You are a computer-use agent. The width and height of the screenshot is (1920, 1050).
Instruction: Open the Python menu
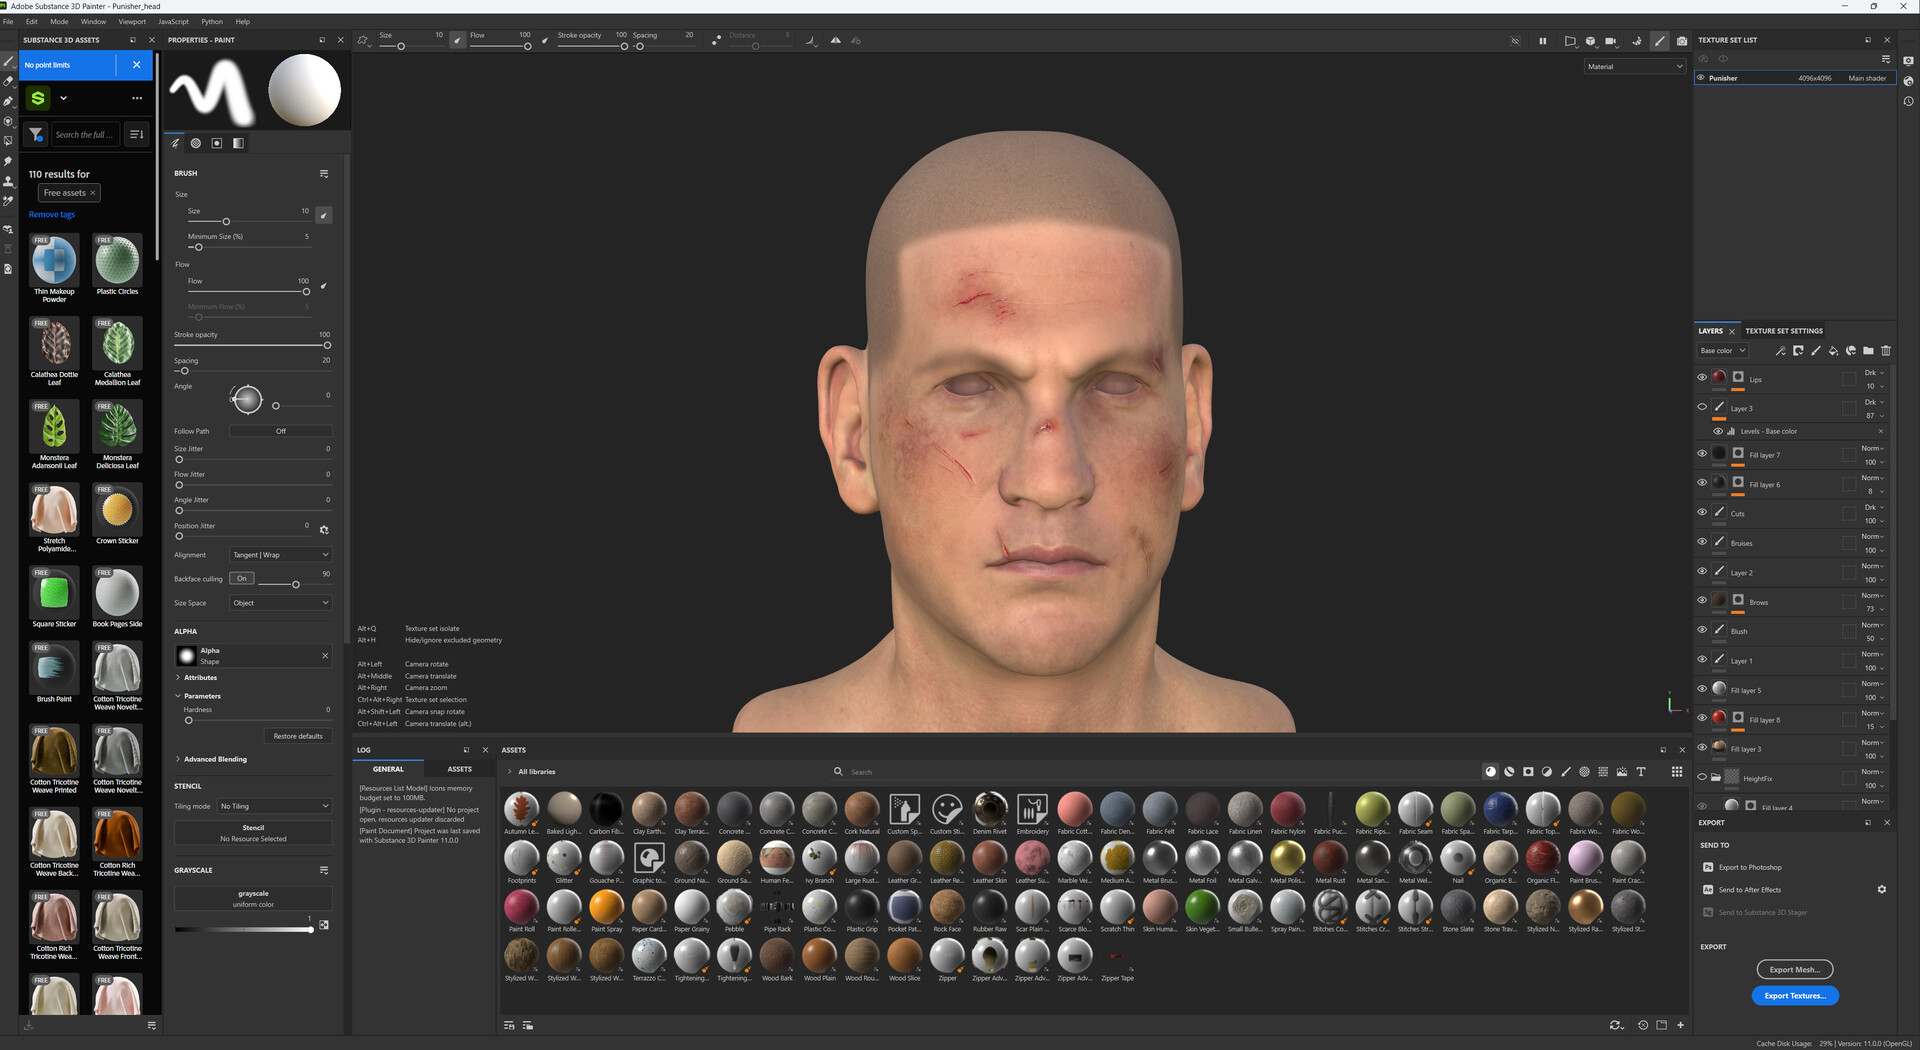coord(212,21)
